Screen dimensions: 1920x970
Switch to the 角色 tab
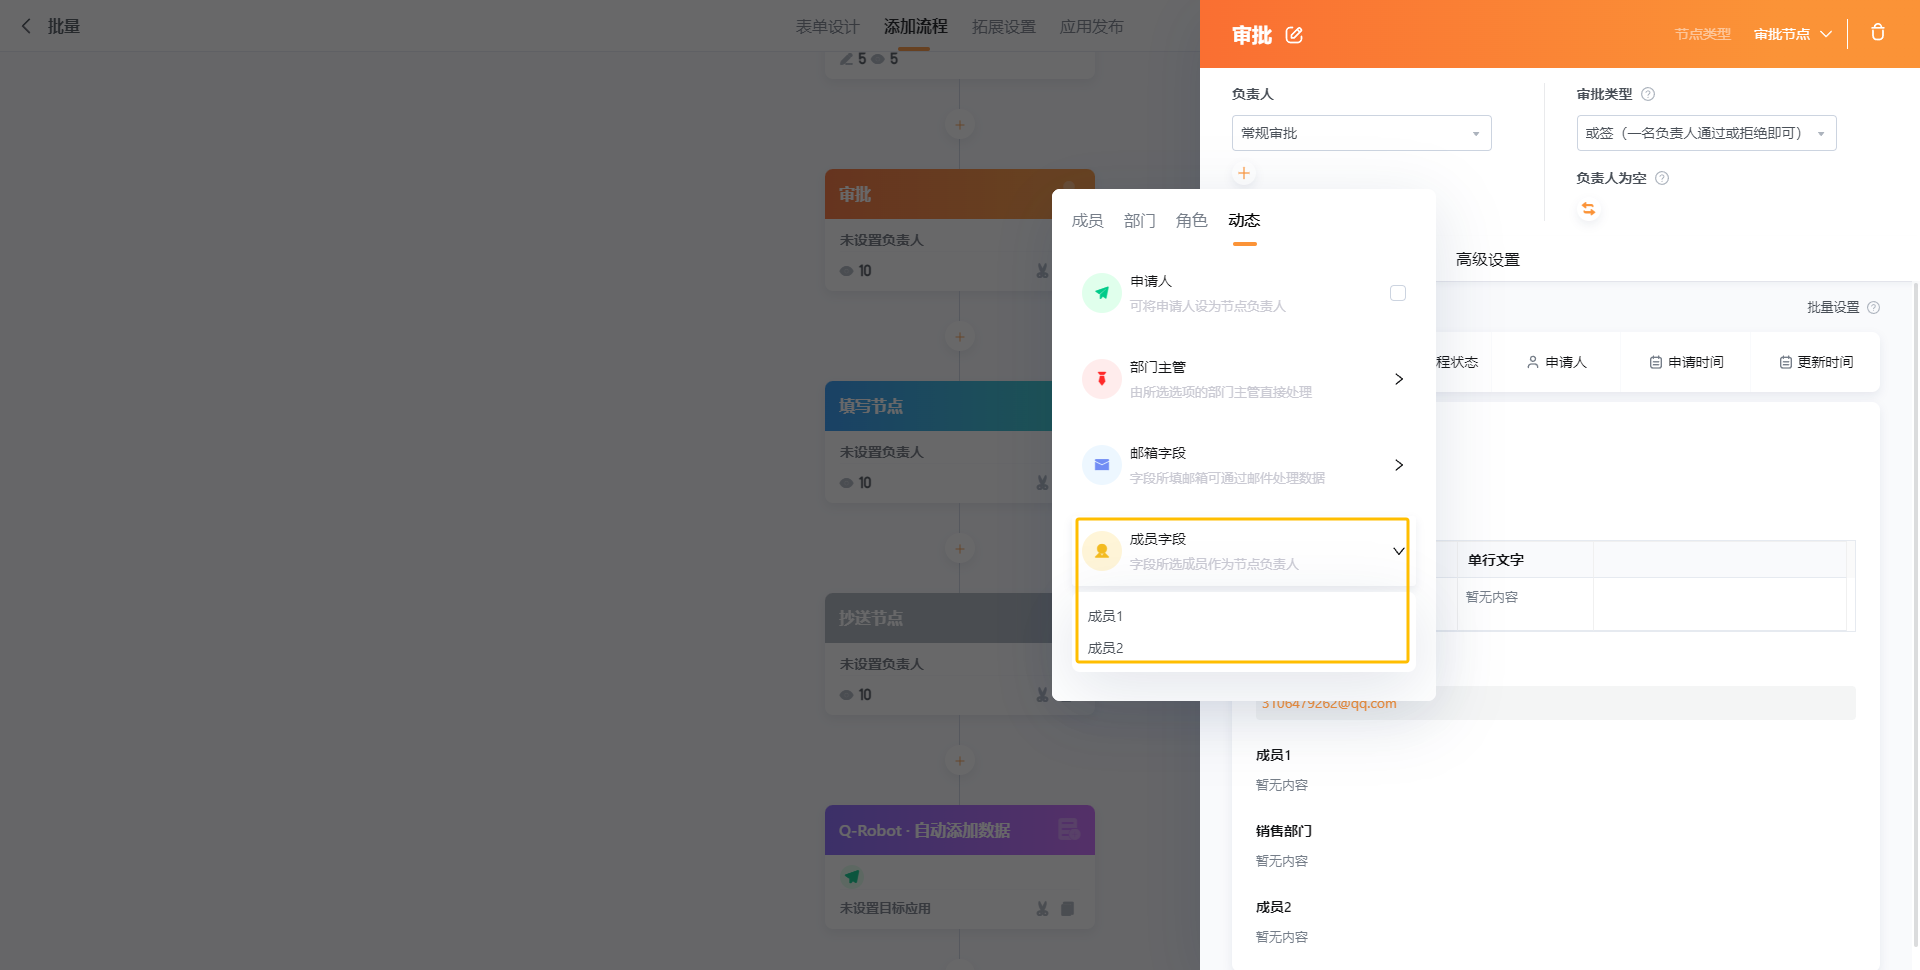[1192, 221]
